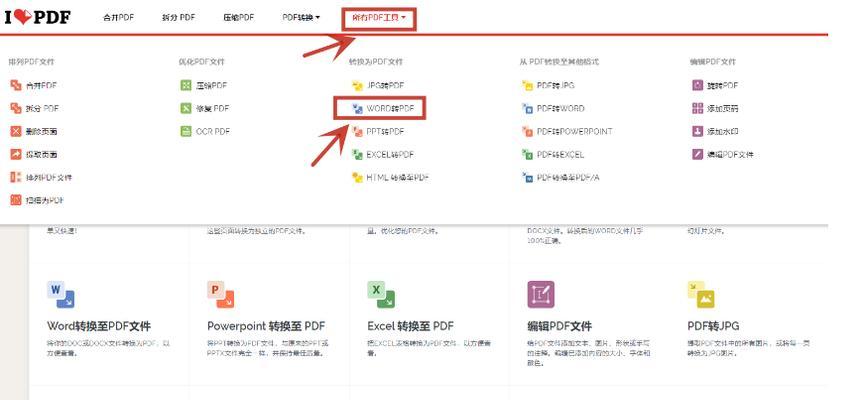Click the JPG转PDF icon
Screen dimensions: 865x400
[357, 86]
